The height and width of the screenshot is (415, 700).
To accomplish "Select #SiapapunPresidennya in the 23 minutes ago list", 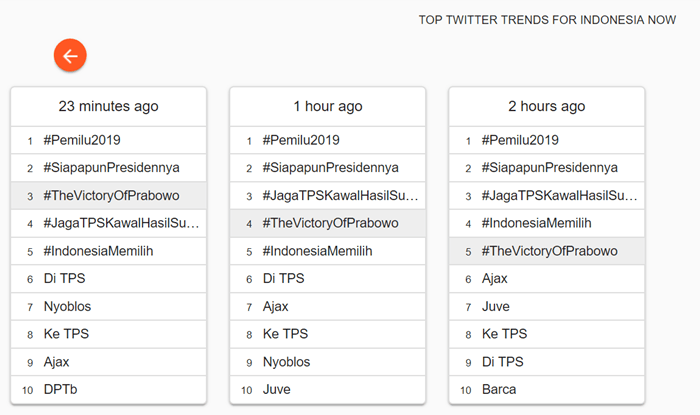I will coord(111,167).
